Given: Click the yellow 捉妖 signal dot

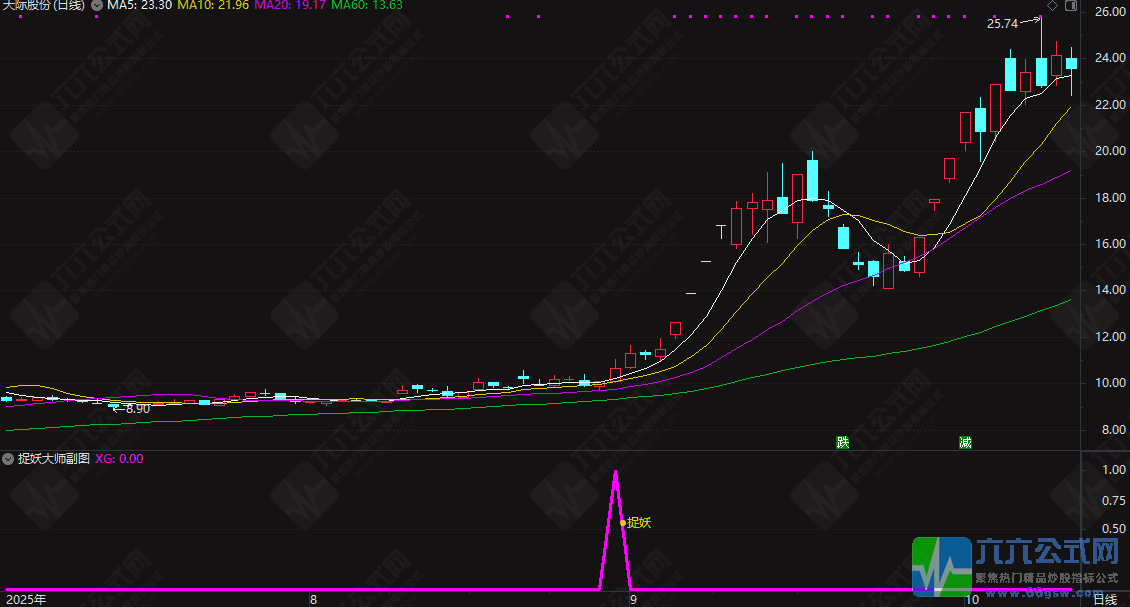Looking at the screenshot, I should [x=623, y=522].
